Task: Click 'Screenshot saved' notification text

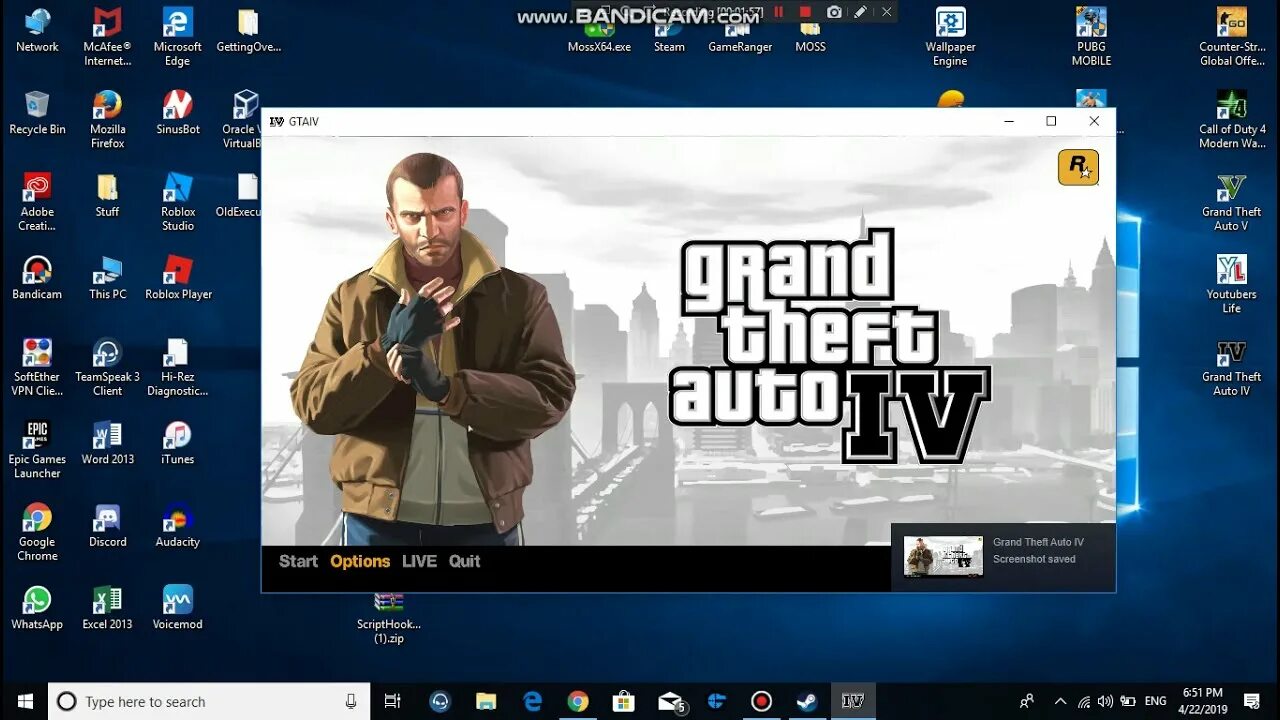Action: point(1034,559)
